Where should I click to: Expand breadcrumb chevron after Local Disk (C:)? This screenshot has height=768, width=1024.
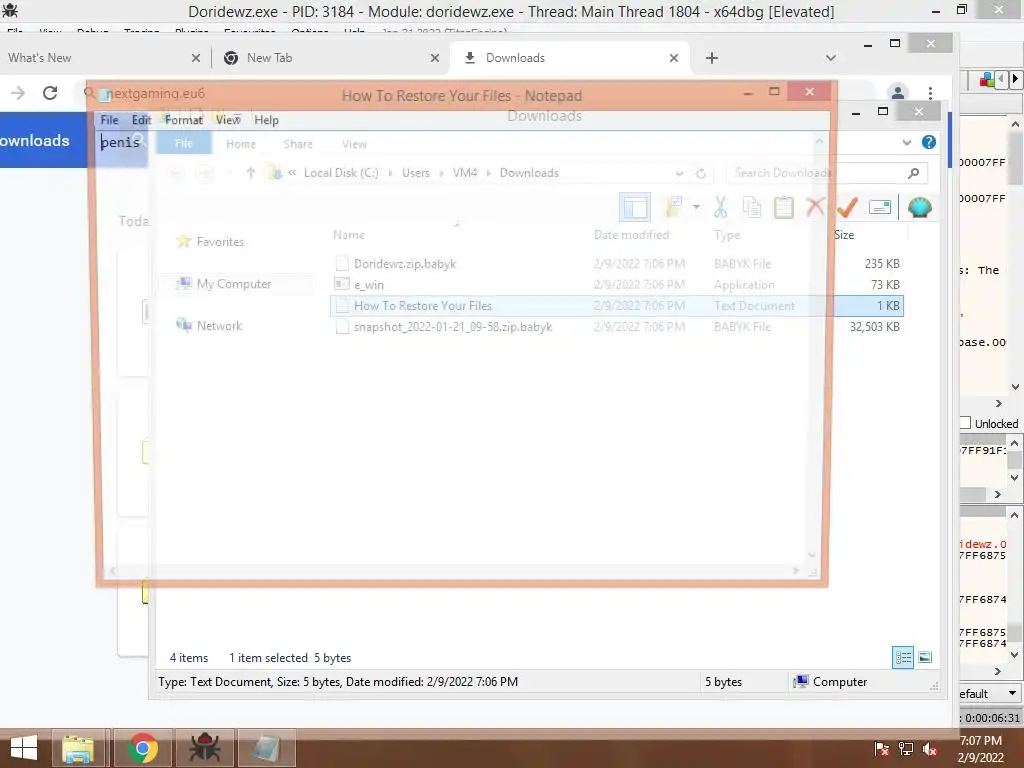390,173
